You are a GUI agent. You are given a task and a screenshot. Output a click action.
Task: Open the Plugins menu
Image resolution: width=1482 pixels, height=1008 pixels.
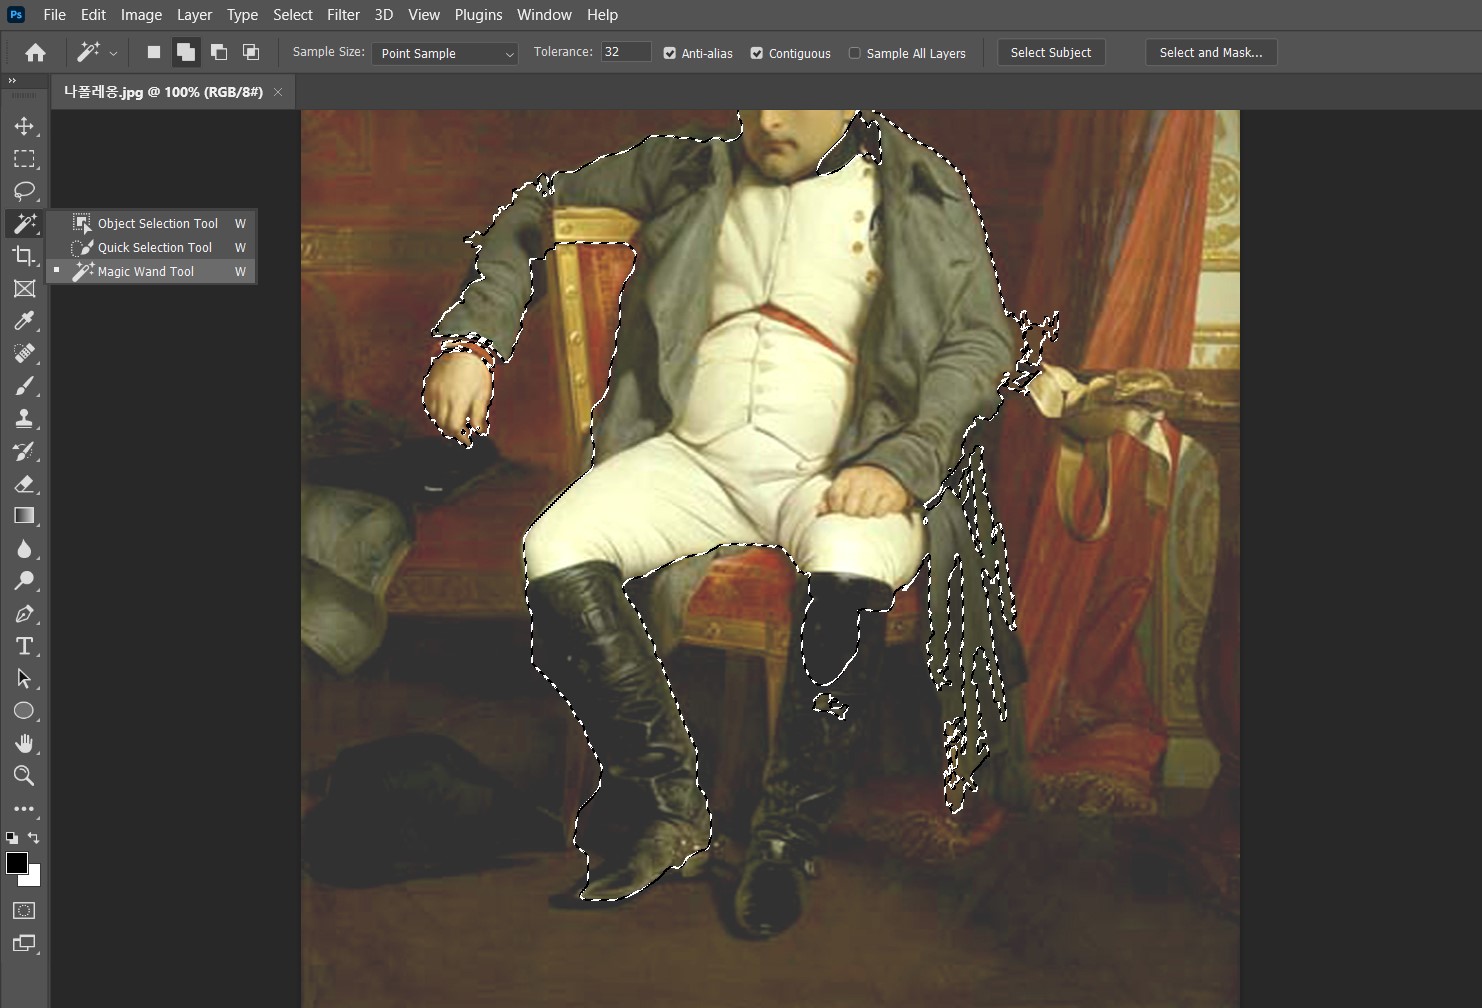pyautogui.click(x=478, y=15)
